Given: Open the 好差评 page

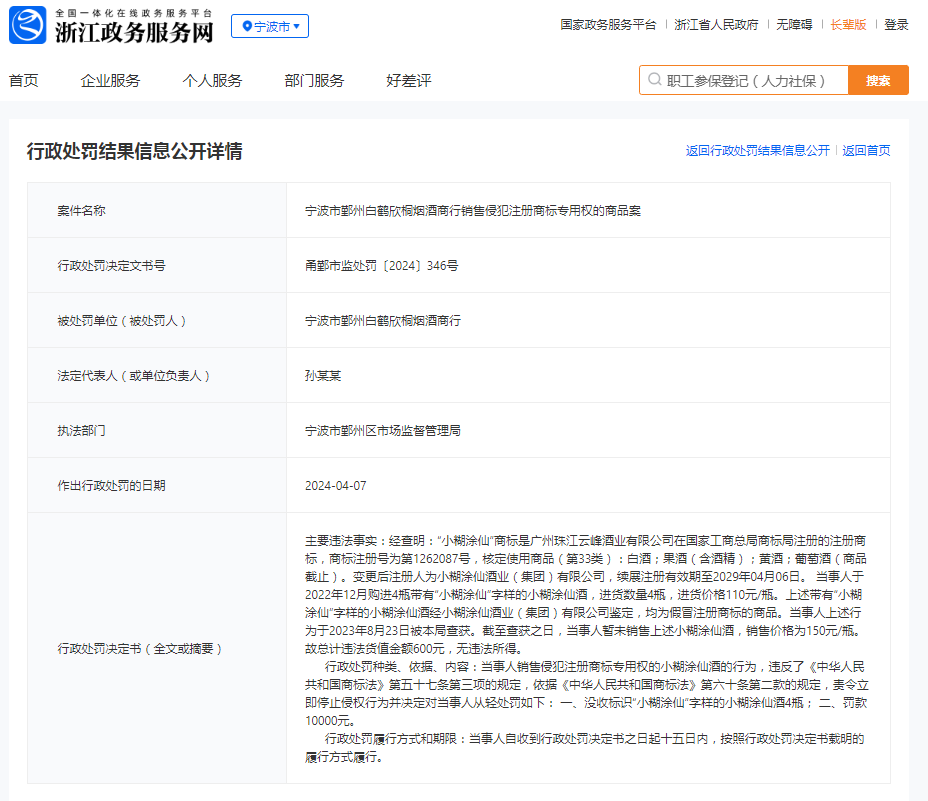Looking at the screenshot, I should [408, 81].
